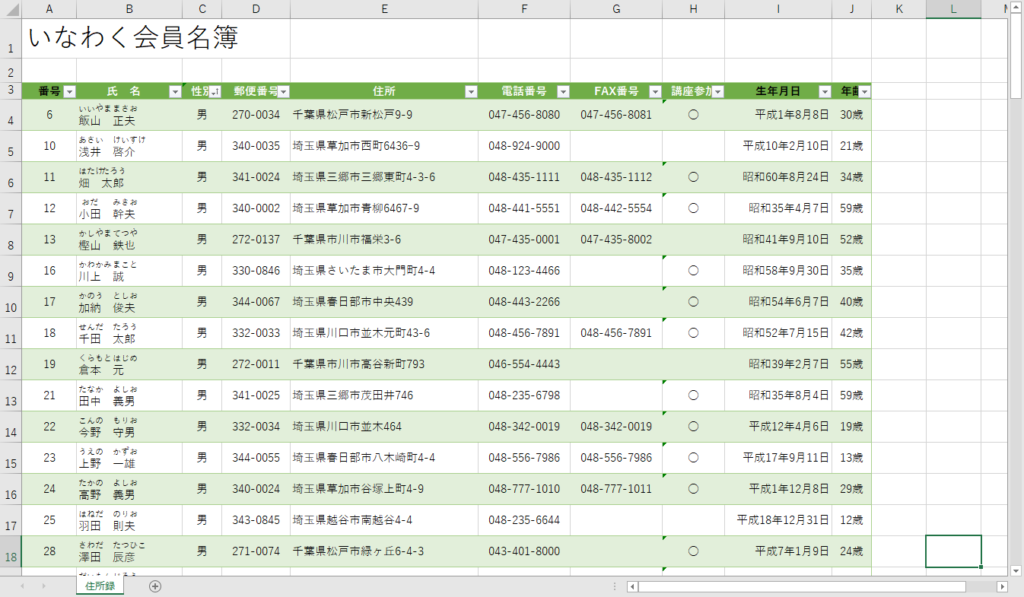The width and height of the screenshot is (1024, 597).
Task: Open the 住所 column filter dropdown
Action: [471, 91]
